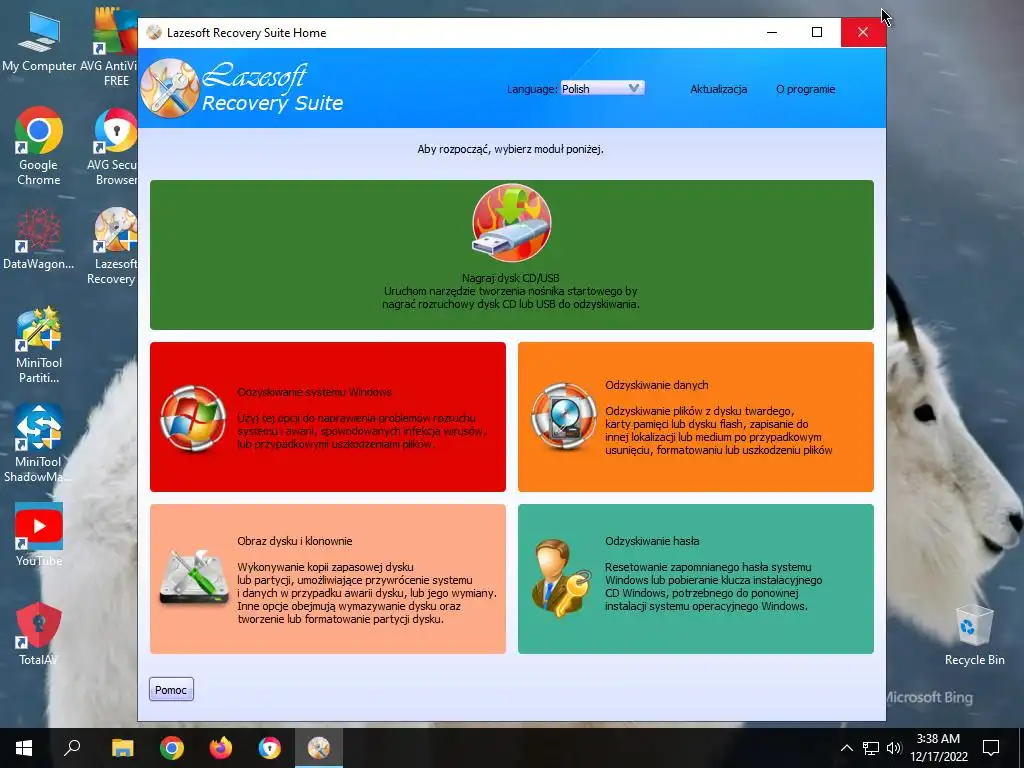Close the Lazesoft Recovery Suite window

(x=863, y=32)
